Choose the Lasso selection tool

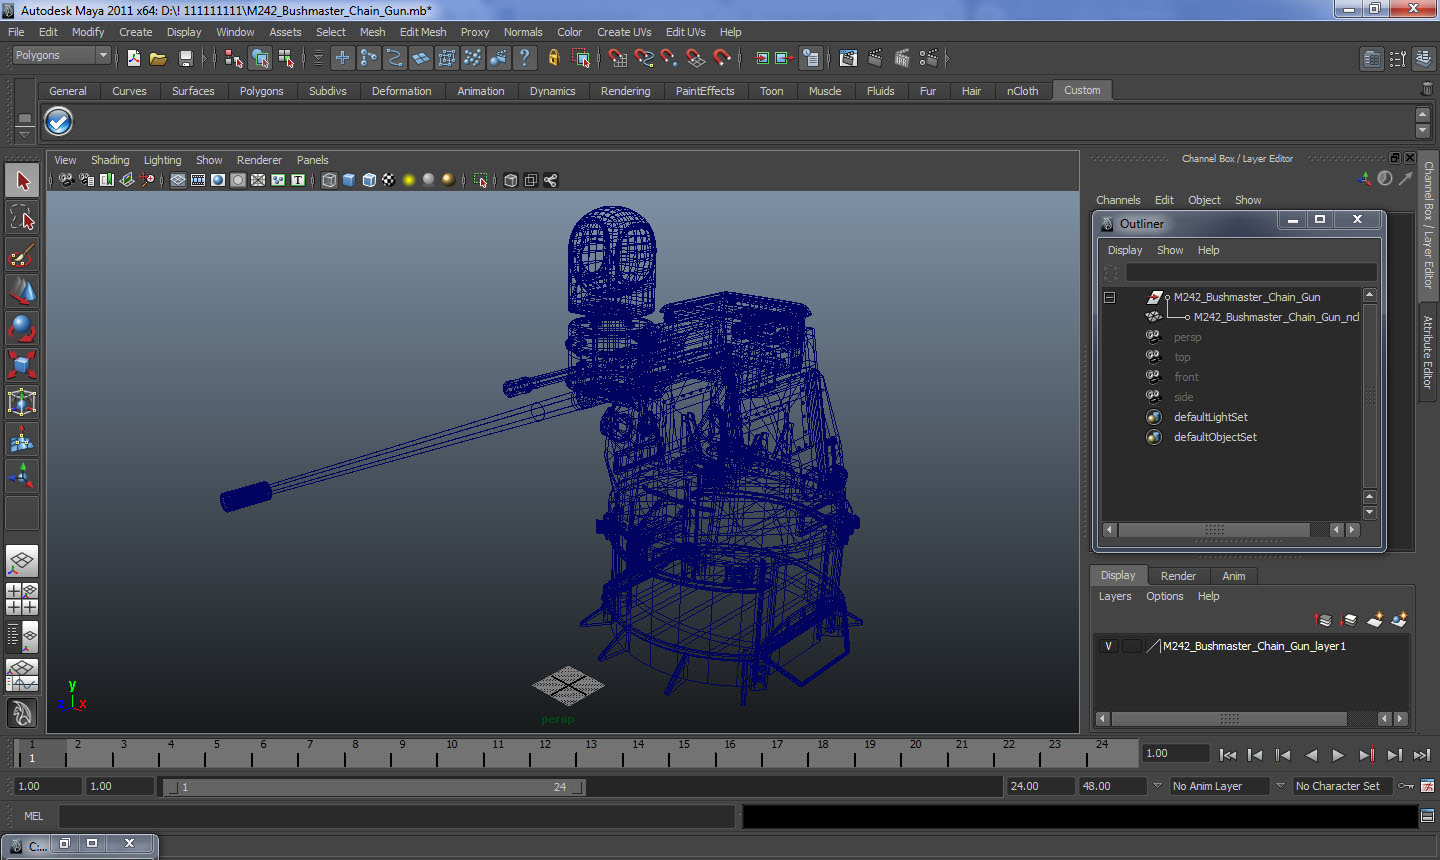(x=22, y=218)
